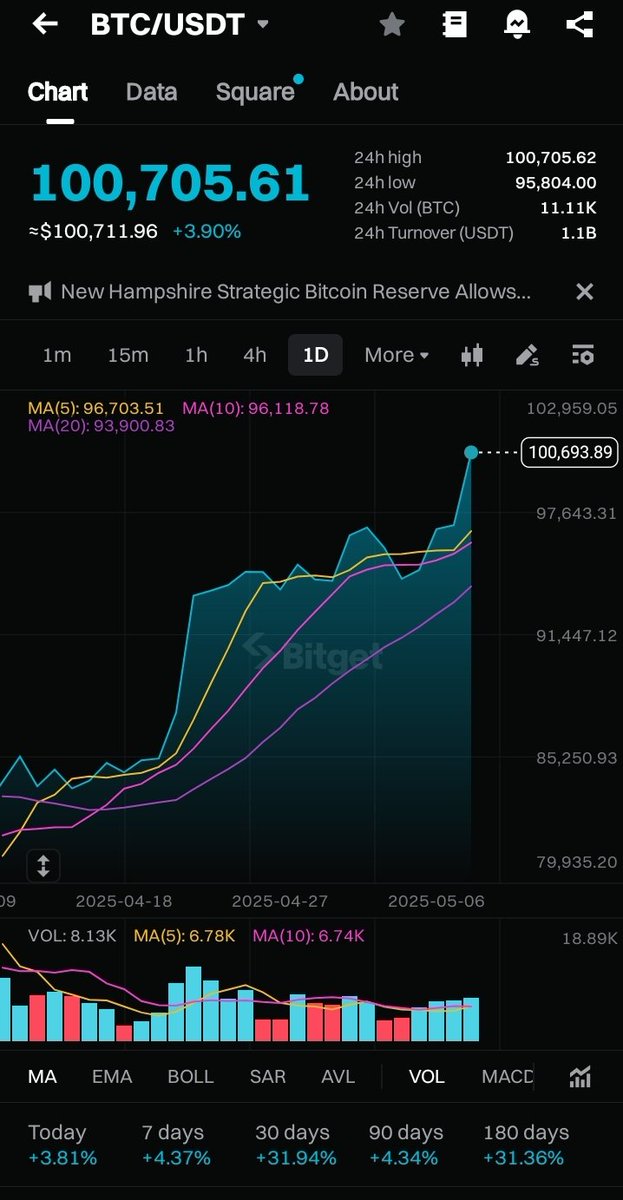Tap the 24h high value 100,705.62
623x1200 pixels.
[551, 158]
